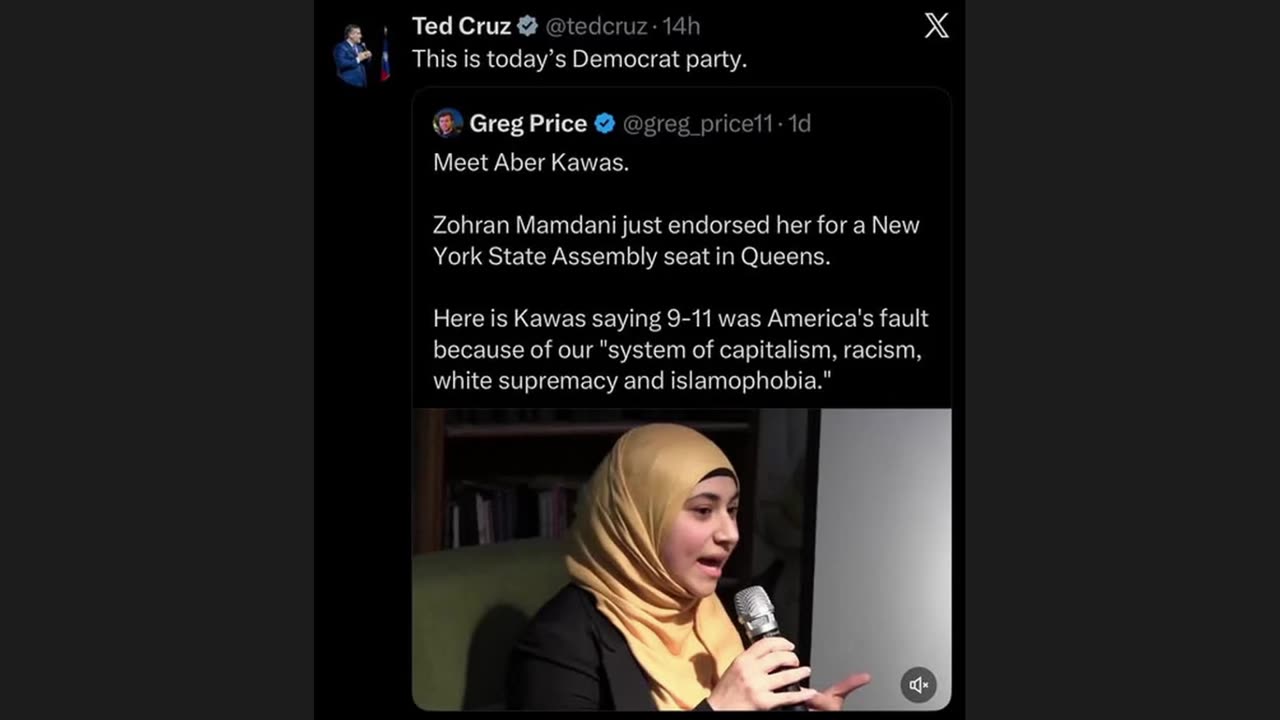Open the quoted post card's empty header area
The width and height of the screenshot is (1280, 720).
878,123
